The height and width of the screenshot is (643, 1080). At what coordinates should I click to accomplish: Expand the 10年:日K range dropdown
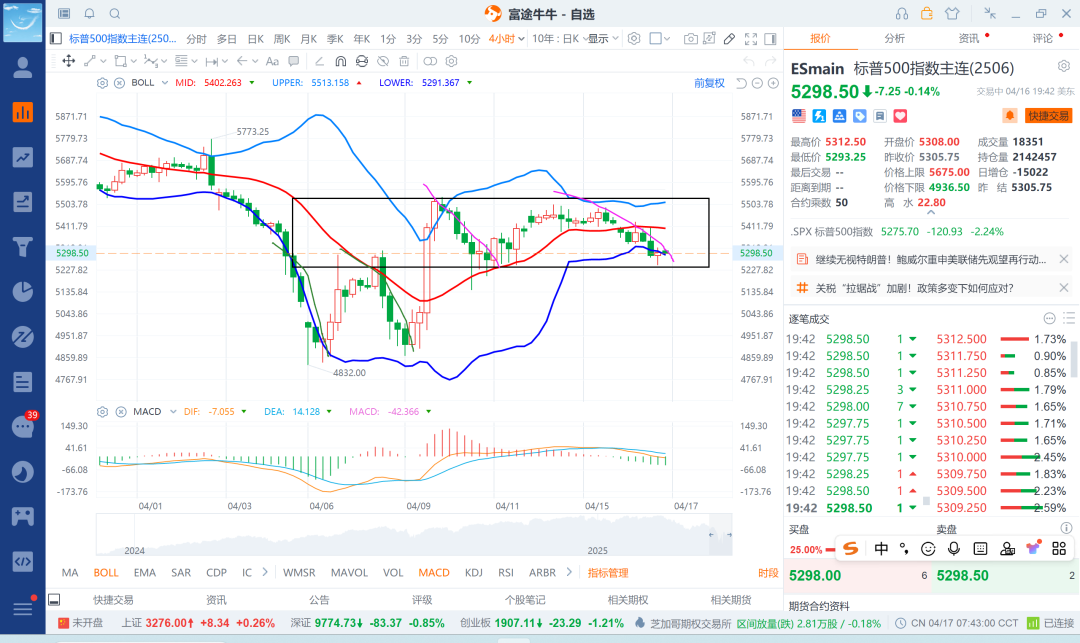point(558,39)
